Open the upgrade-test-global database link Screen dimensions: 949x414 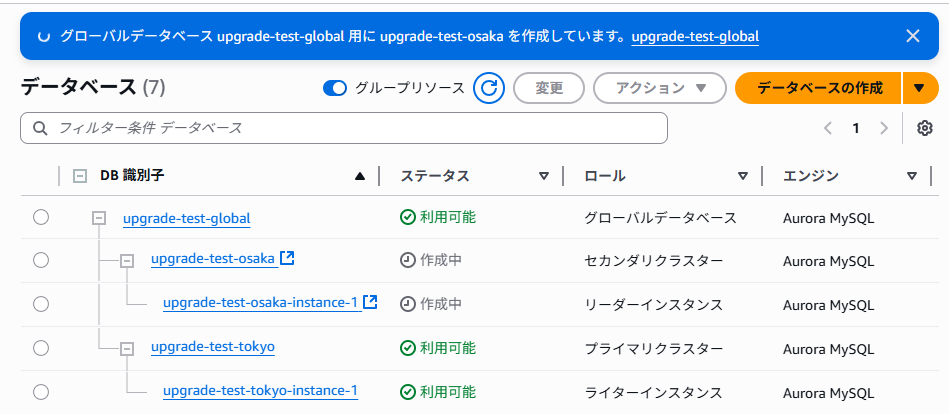coord(186,218)
